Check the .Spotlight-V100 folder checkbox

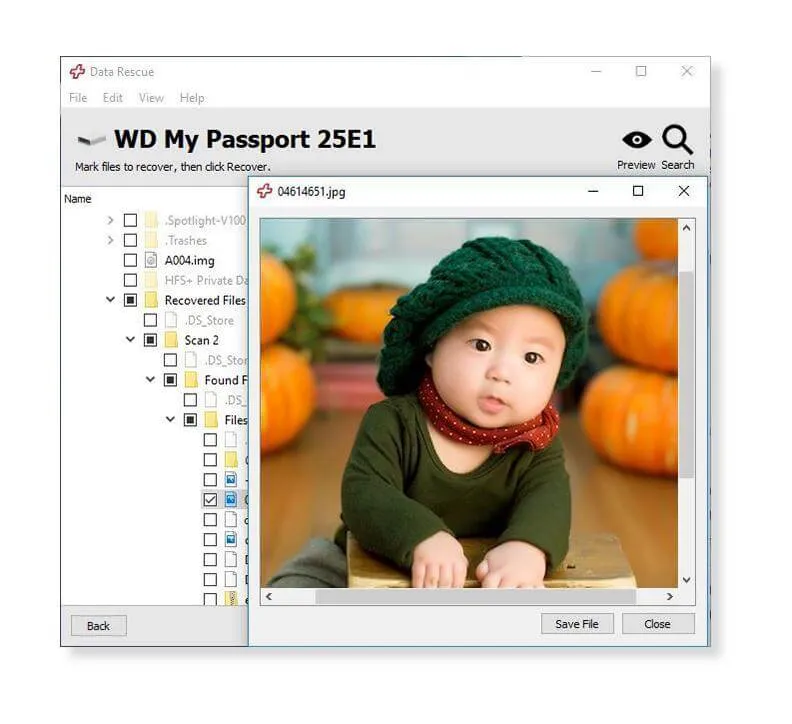tap(130, 220)
